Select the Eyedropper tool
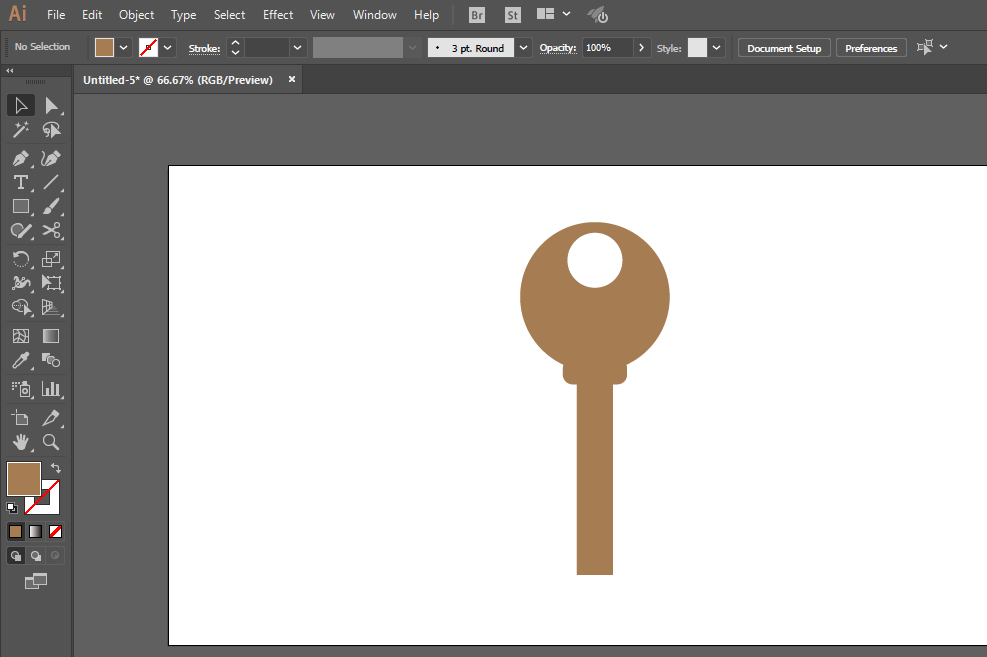The height and width of the screenshot is (657, 987). [x=20, y=361]
